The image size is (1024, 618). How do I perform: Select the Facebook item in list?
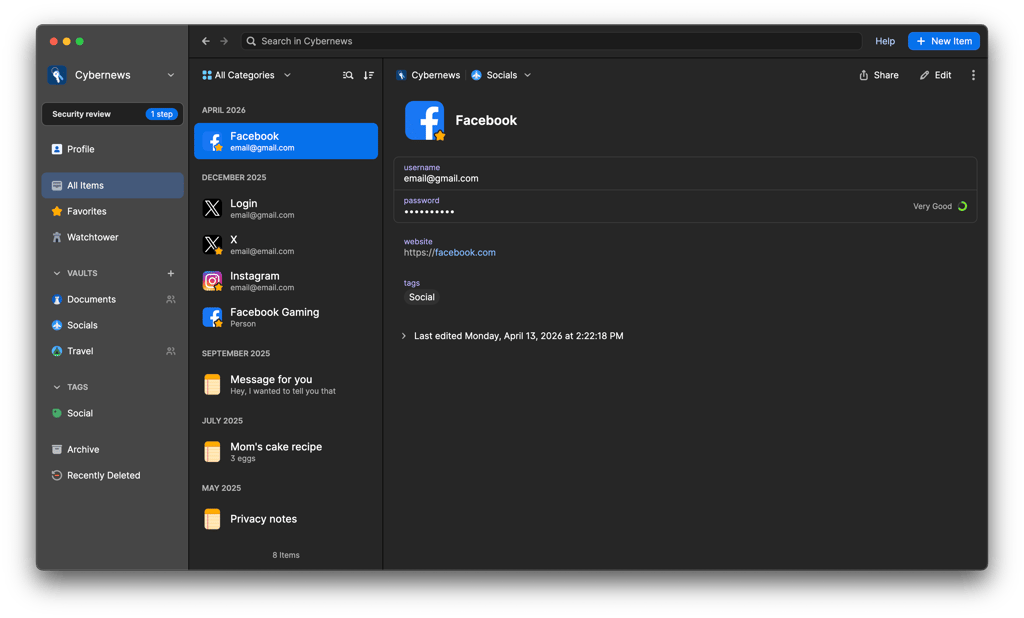pos(286,141)
